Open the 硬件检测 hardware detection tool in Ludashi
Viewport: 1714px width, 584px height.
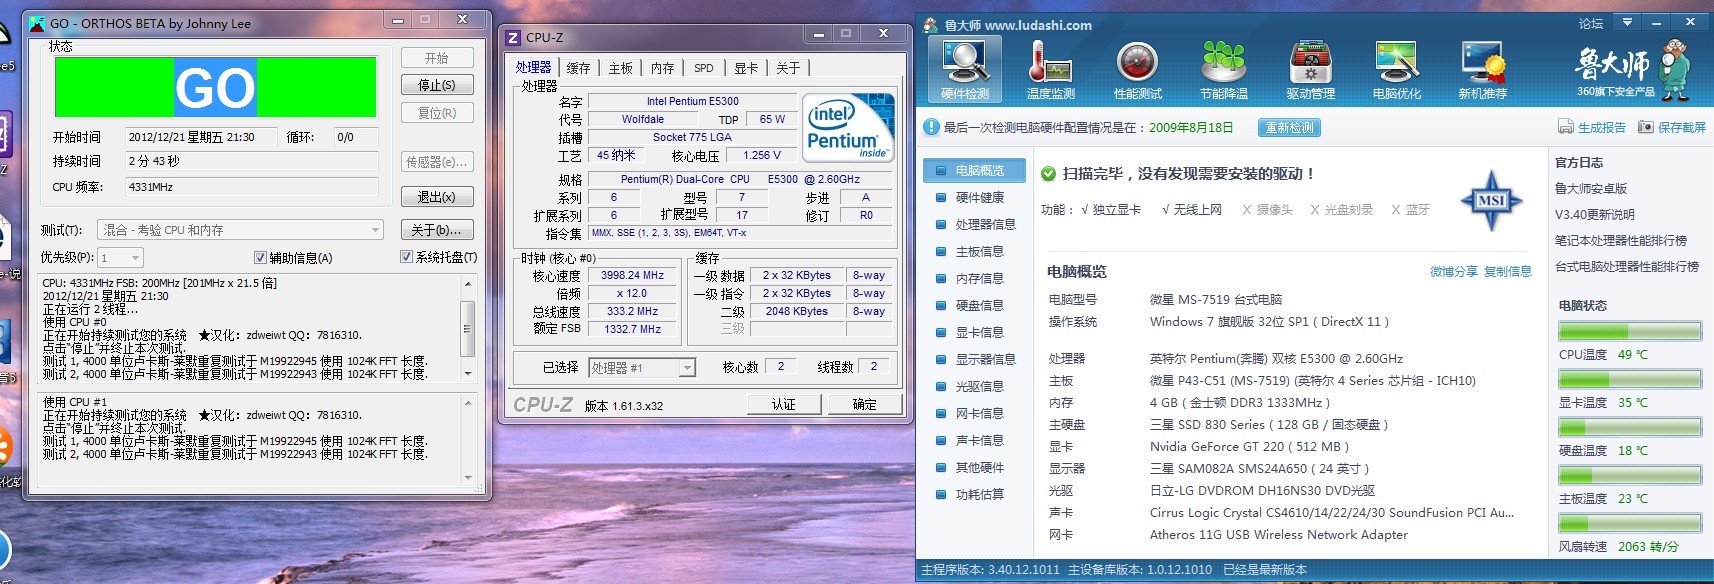tap(965, 69)
